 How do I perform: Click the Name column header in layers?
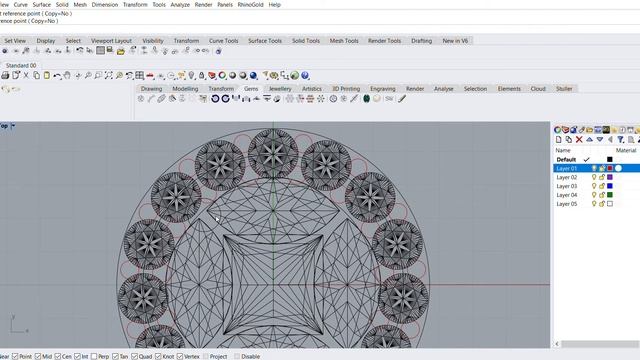563,150
